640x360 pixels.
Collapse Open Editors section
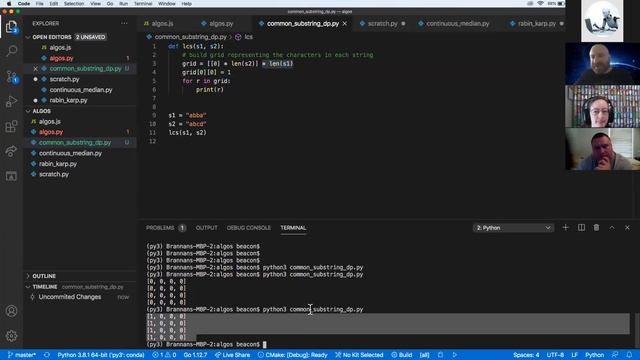[80, 37]
